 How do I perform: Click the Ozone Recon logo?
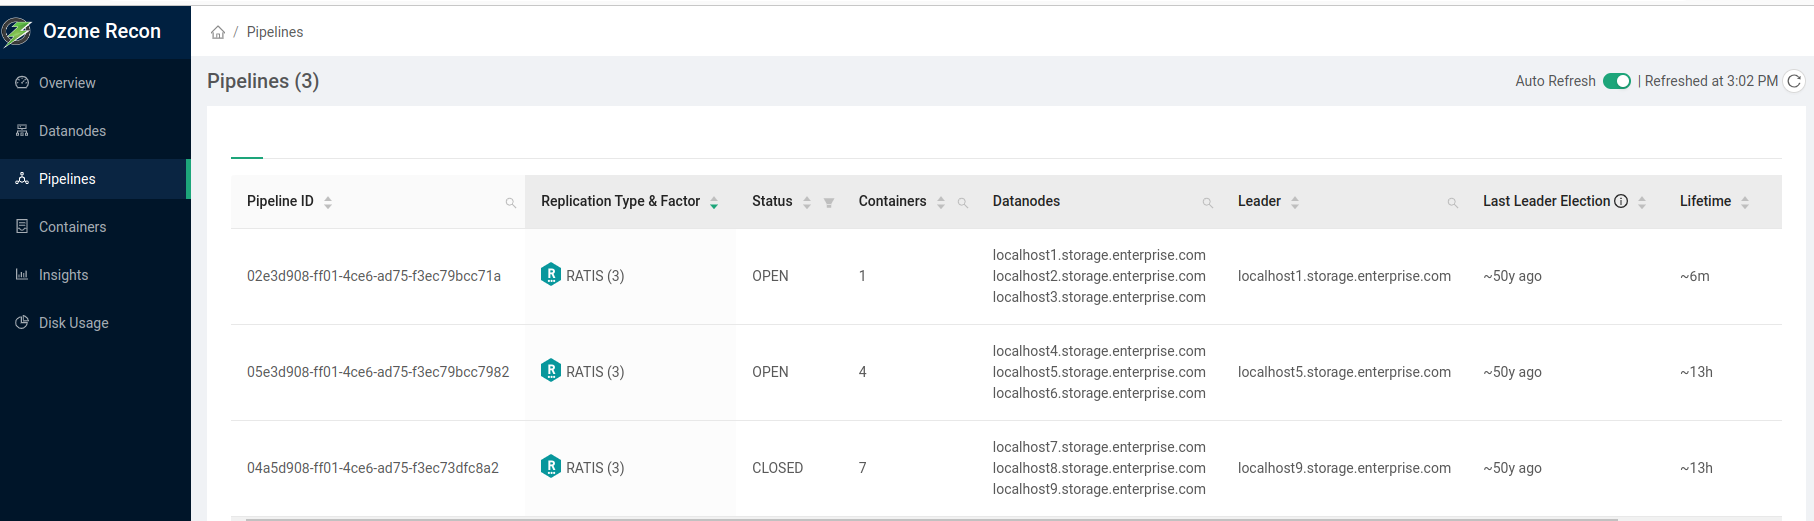(x=18, y=32)
